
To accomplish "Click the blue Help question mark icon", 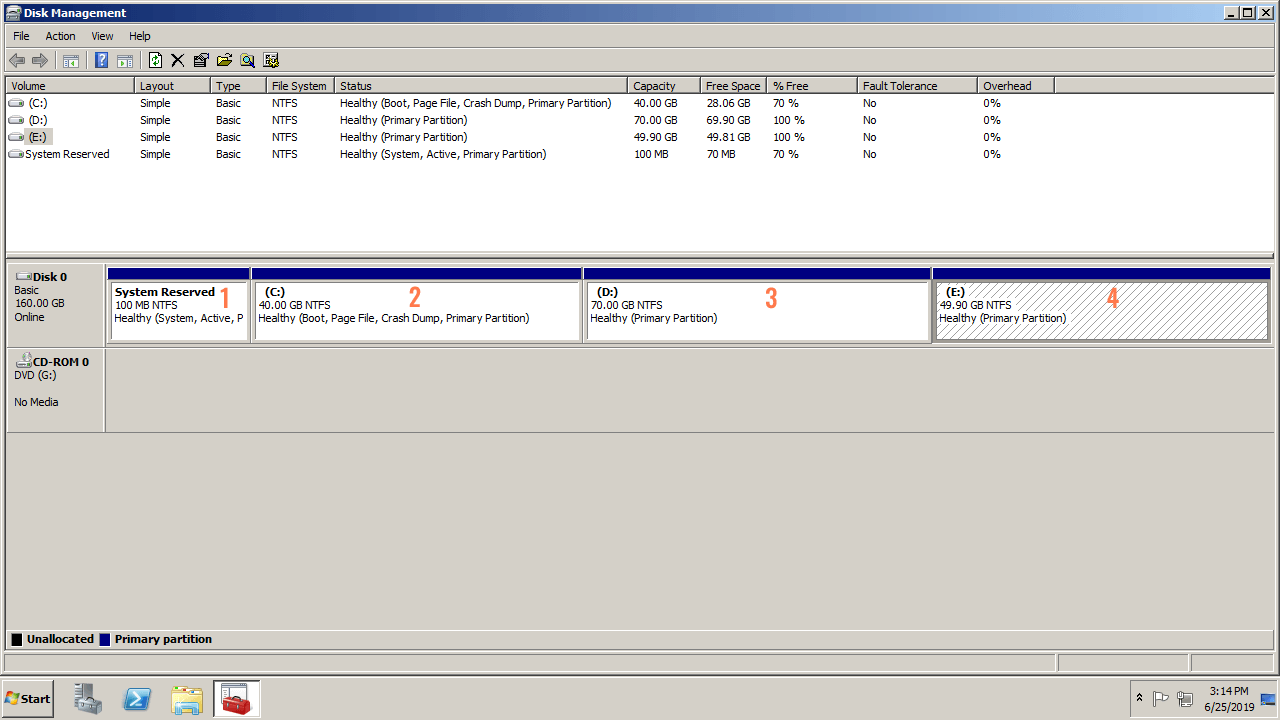I will [x=101, y=60].
